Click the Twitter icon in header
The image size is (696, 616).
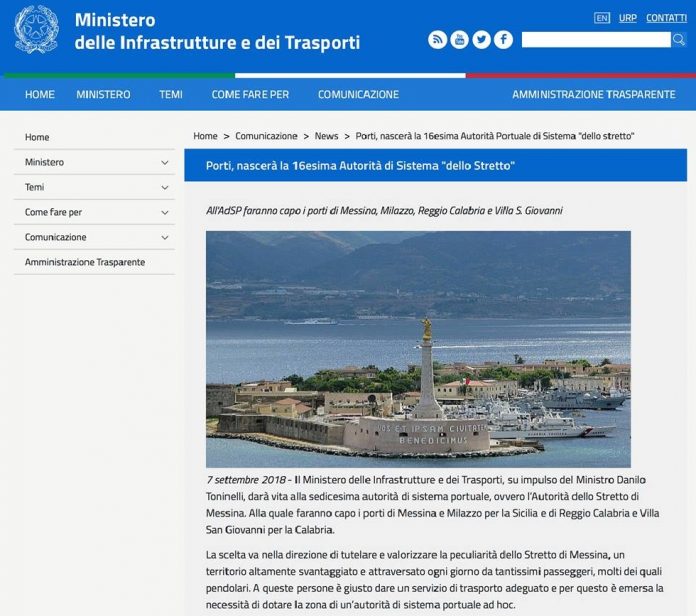(481, 40)
